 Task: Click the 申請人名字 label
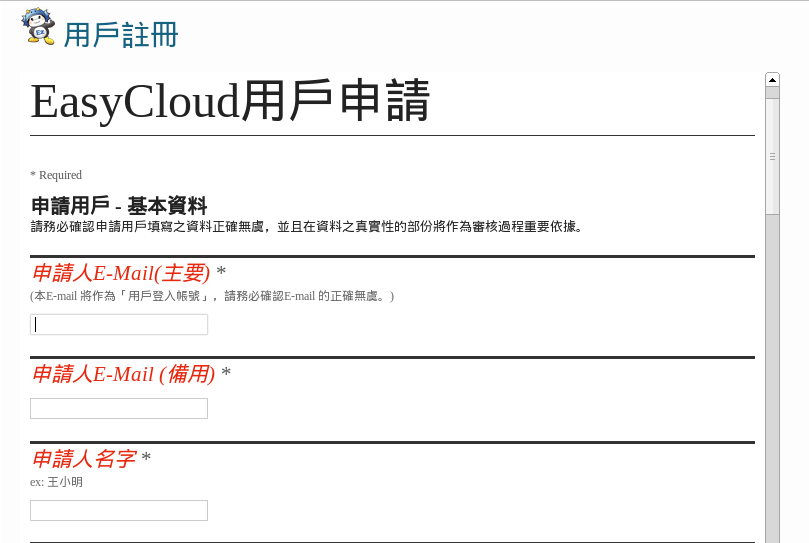pyautogui.click(x=85, y=458)
